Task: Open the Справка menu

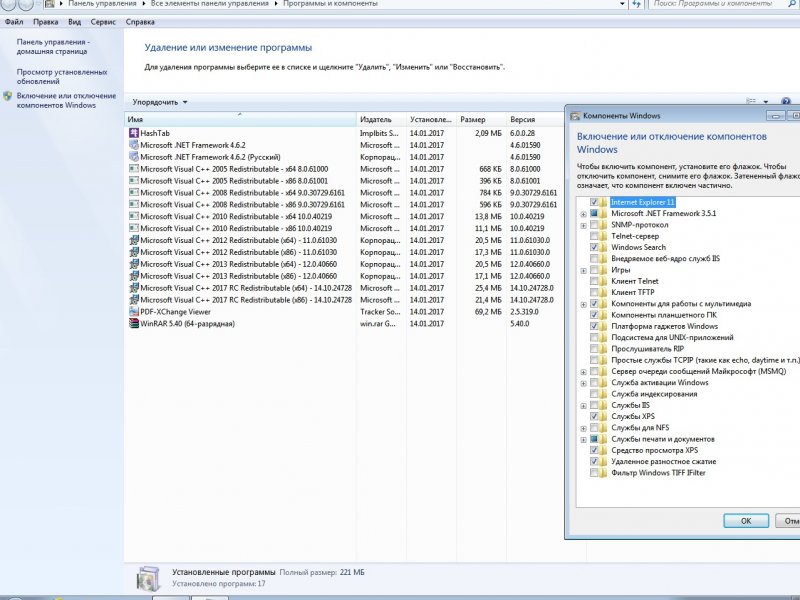Action: coord(140,22)
